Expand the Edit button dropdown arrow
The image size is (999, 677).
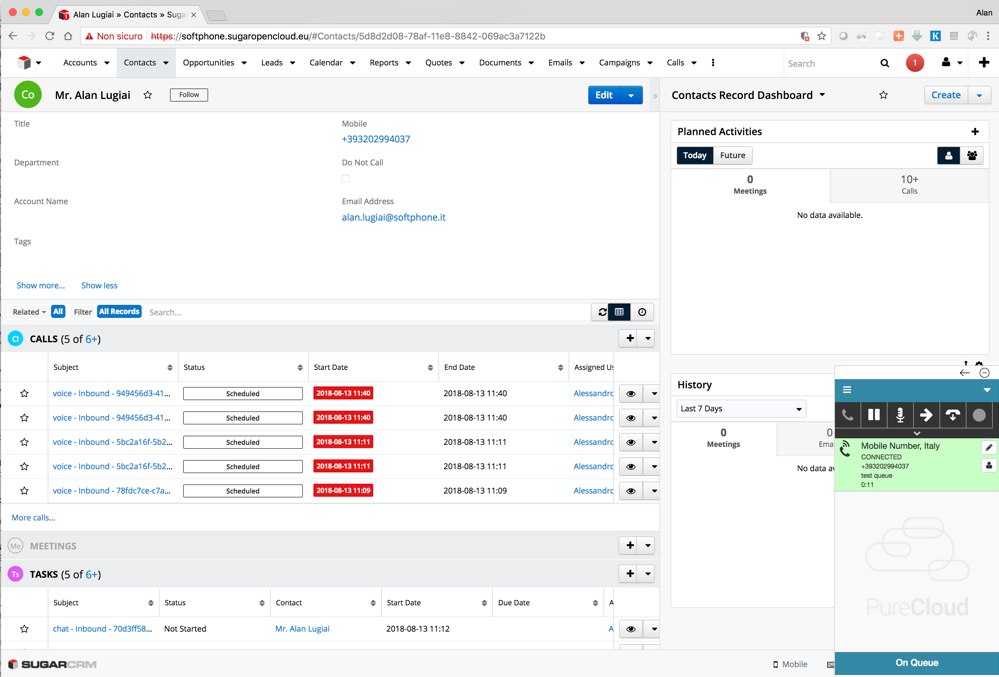(631, 95)
